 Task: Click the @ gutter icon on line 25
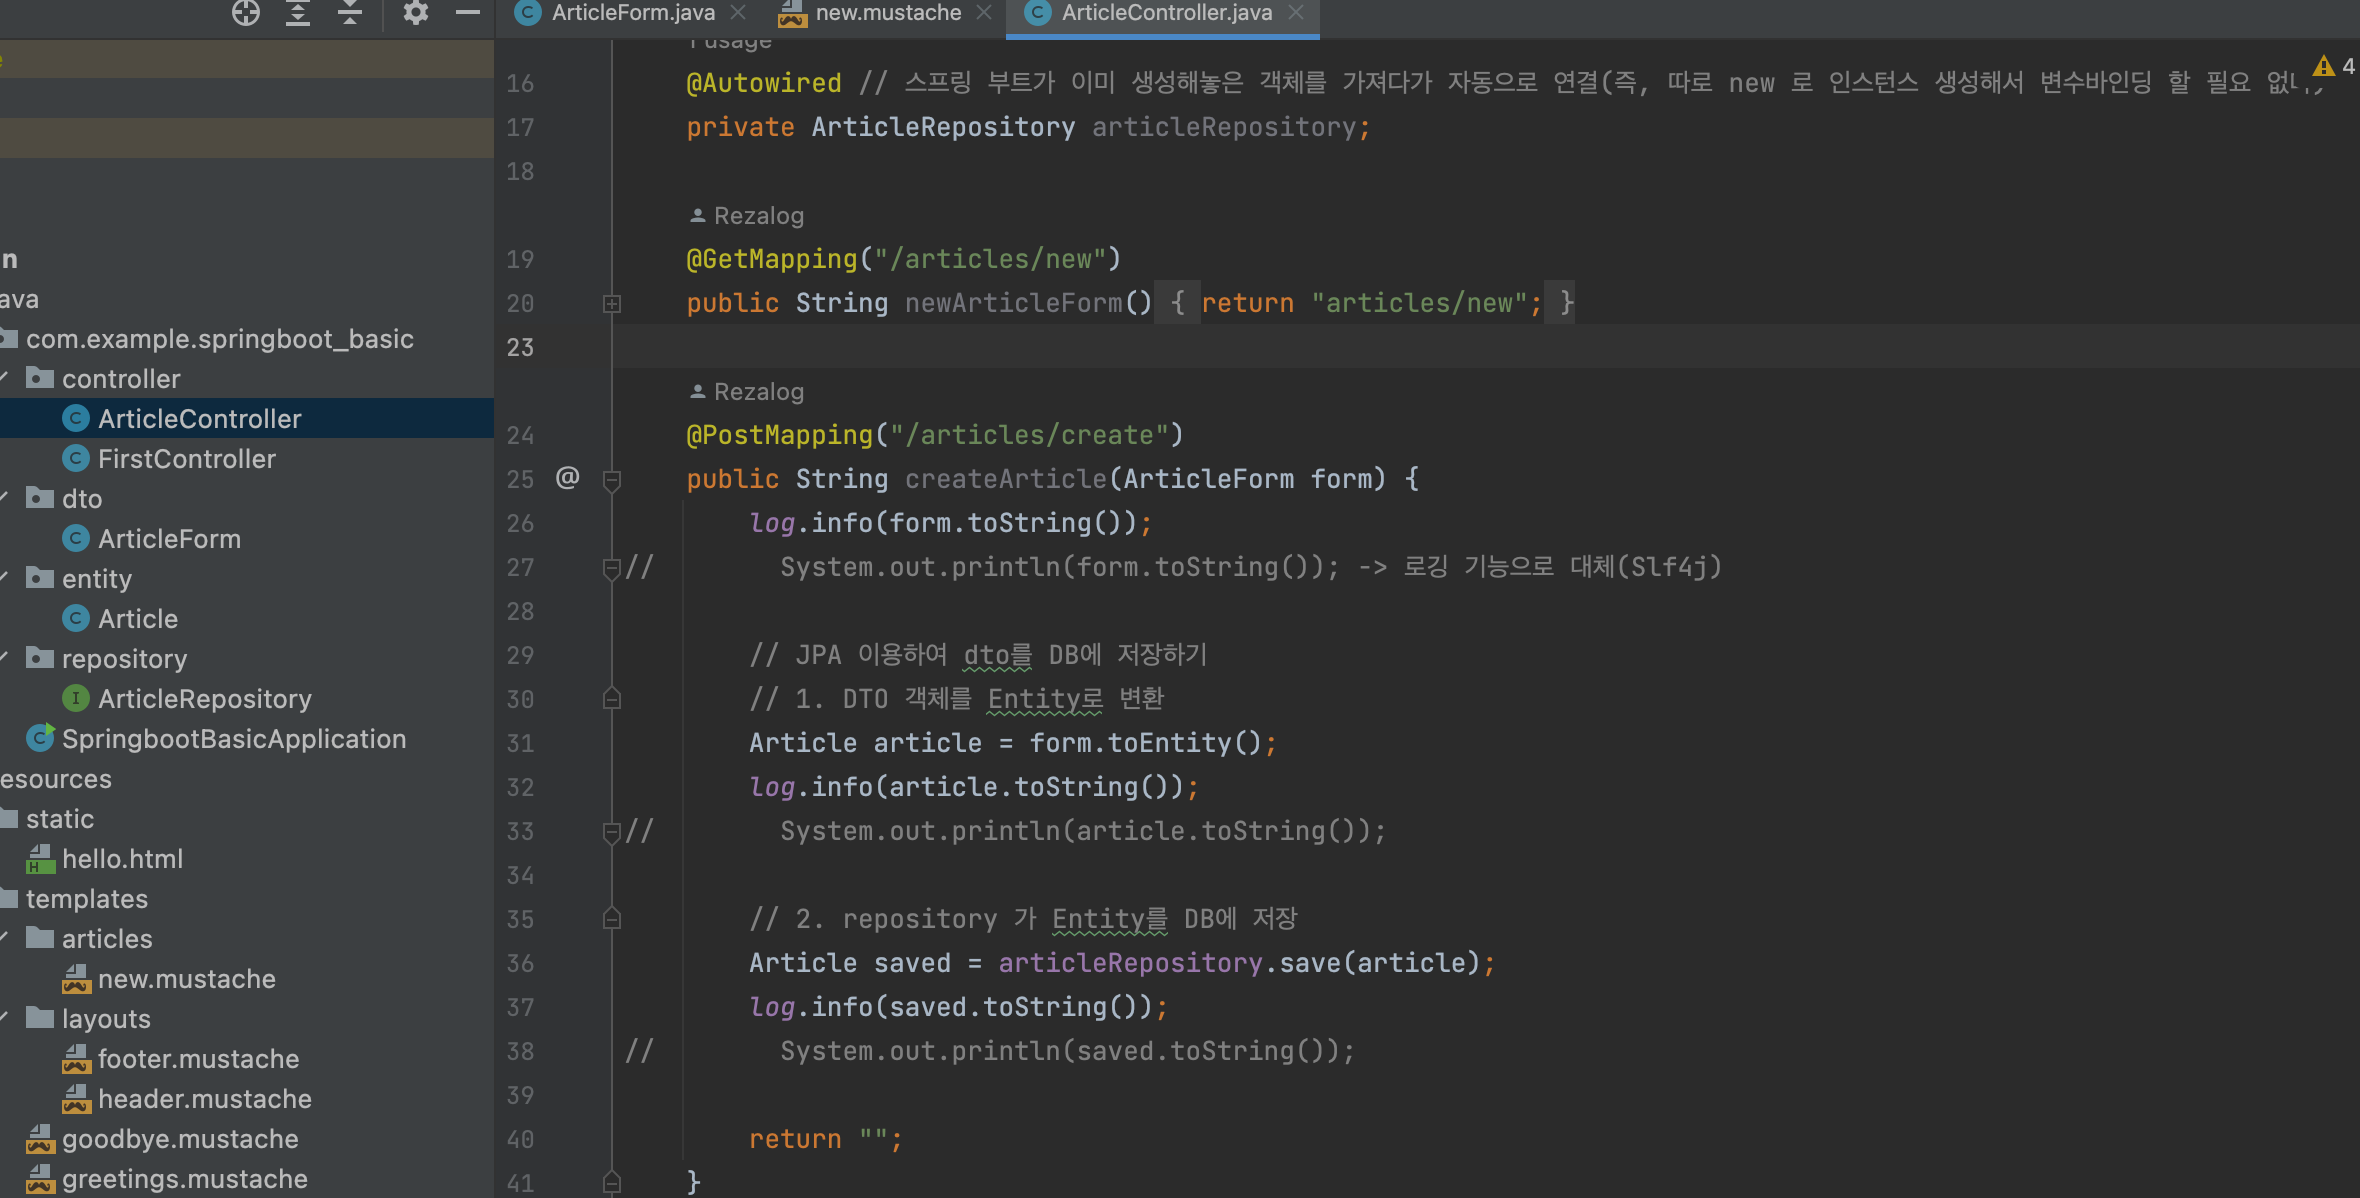pos(567,478)
